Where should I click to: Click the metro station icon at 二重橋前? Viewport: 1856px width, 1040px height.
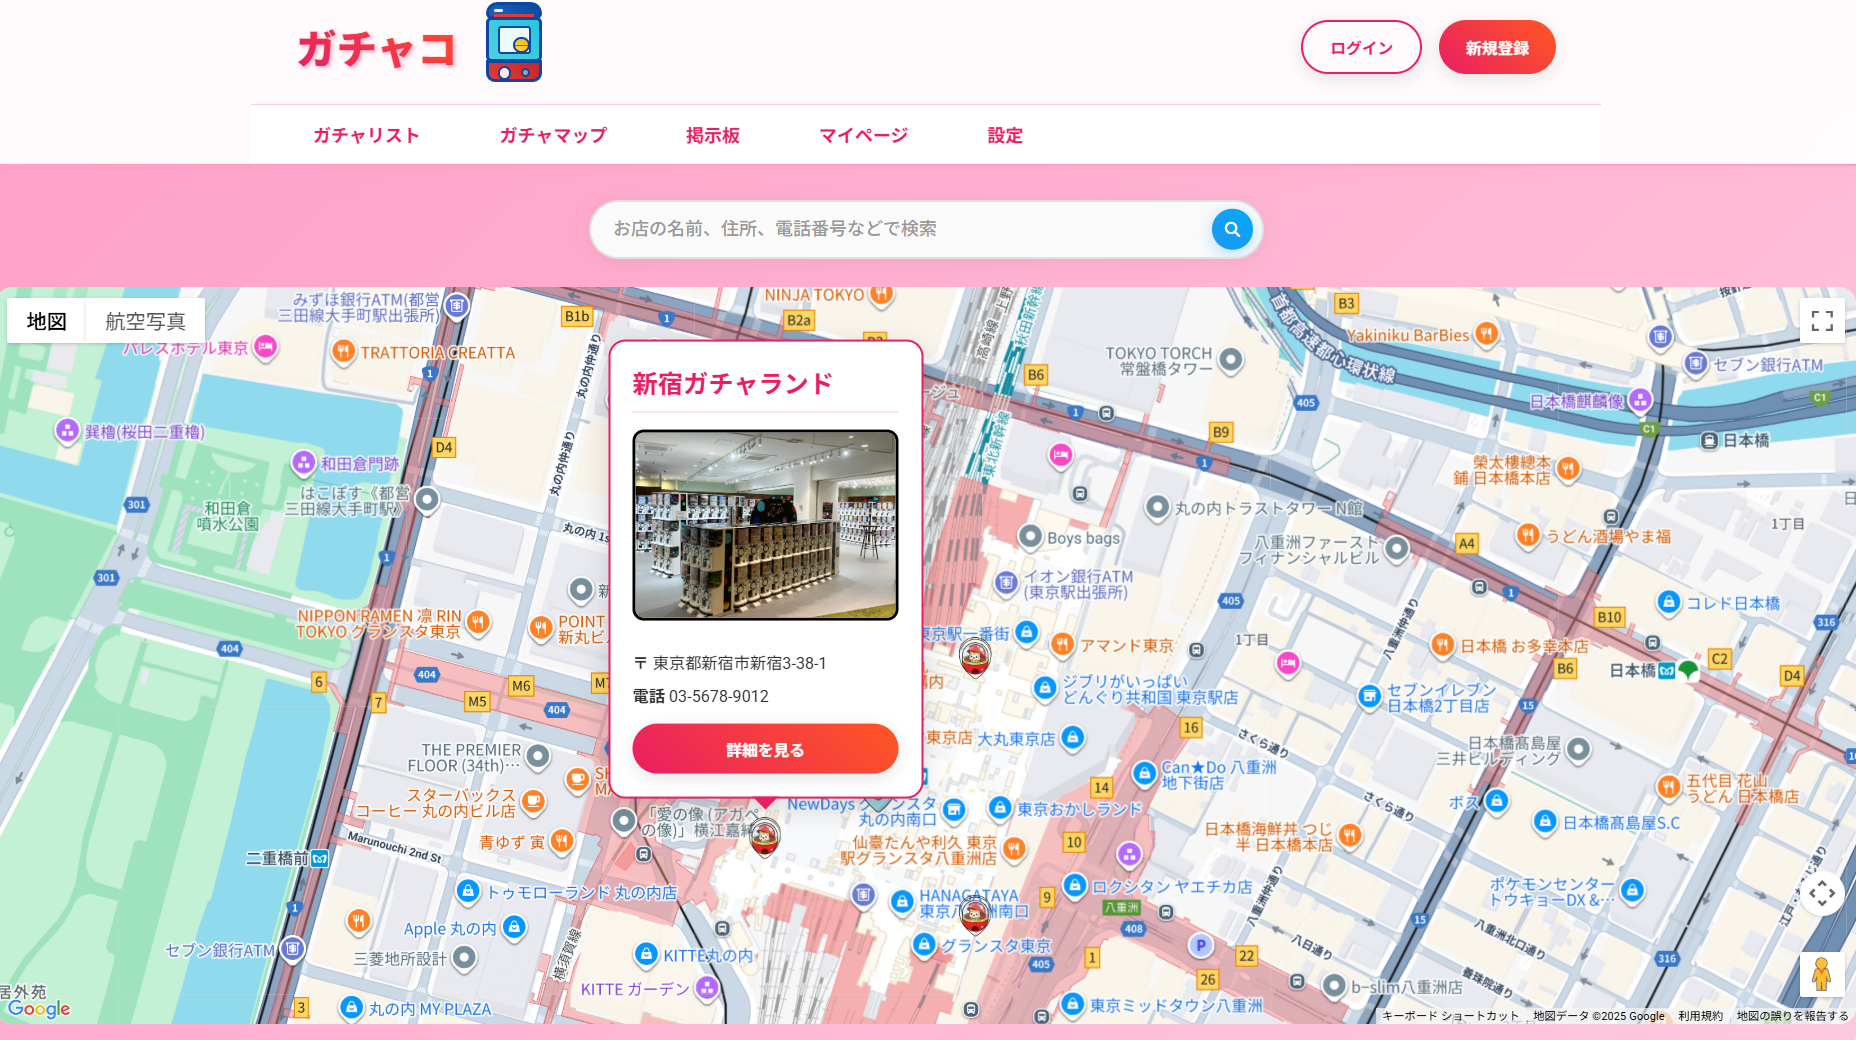321,858
